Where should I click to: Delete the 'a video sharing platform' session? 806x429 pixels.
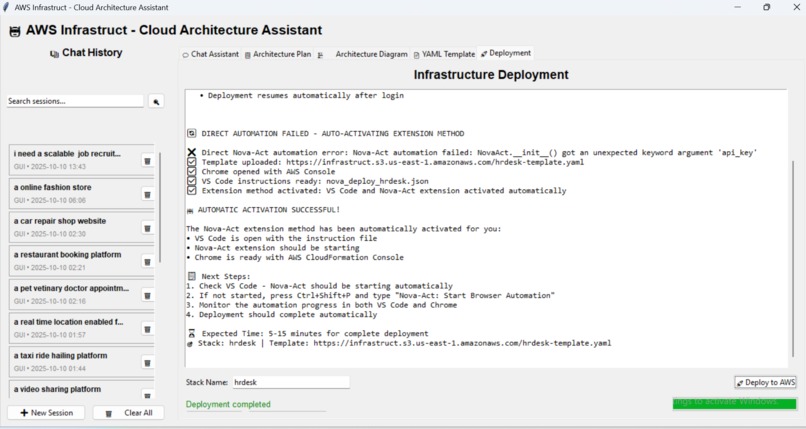[147, 395]
